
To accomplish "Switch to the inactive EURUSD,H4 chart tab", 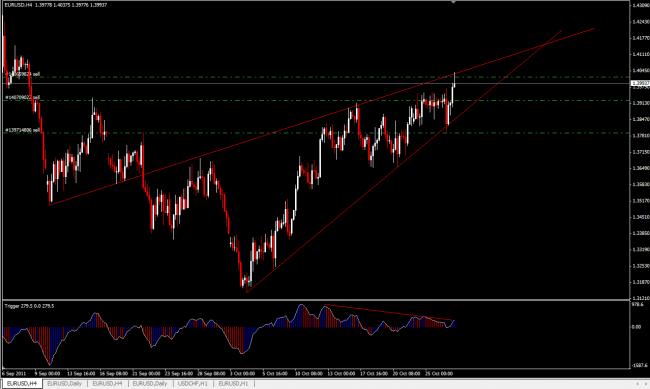I will [107, 384].
